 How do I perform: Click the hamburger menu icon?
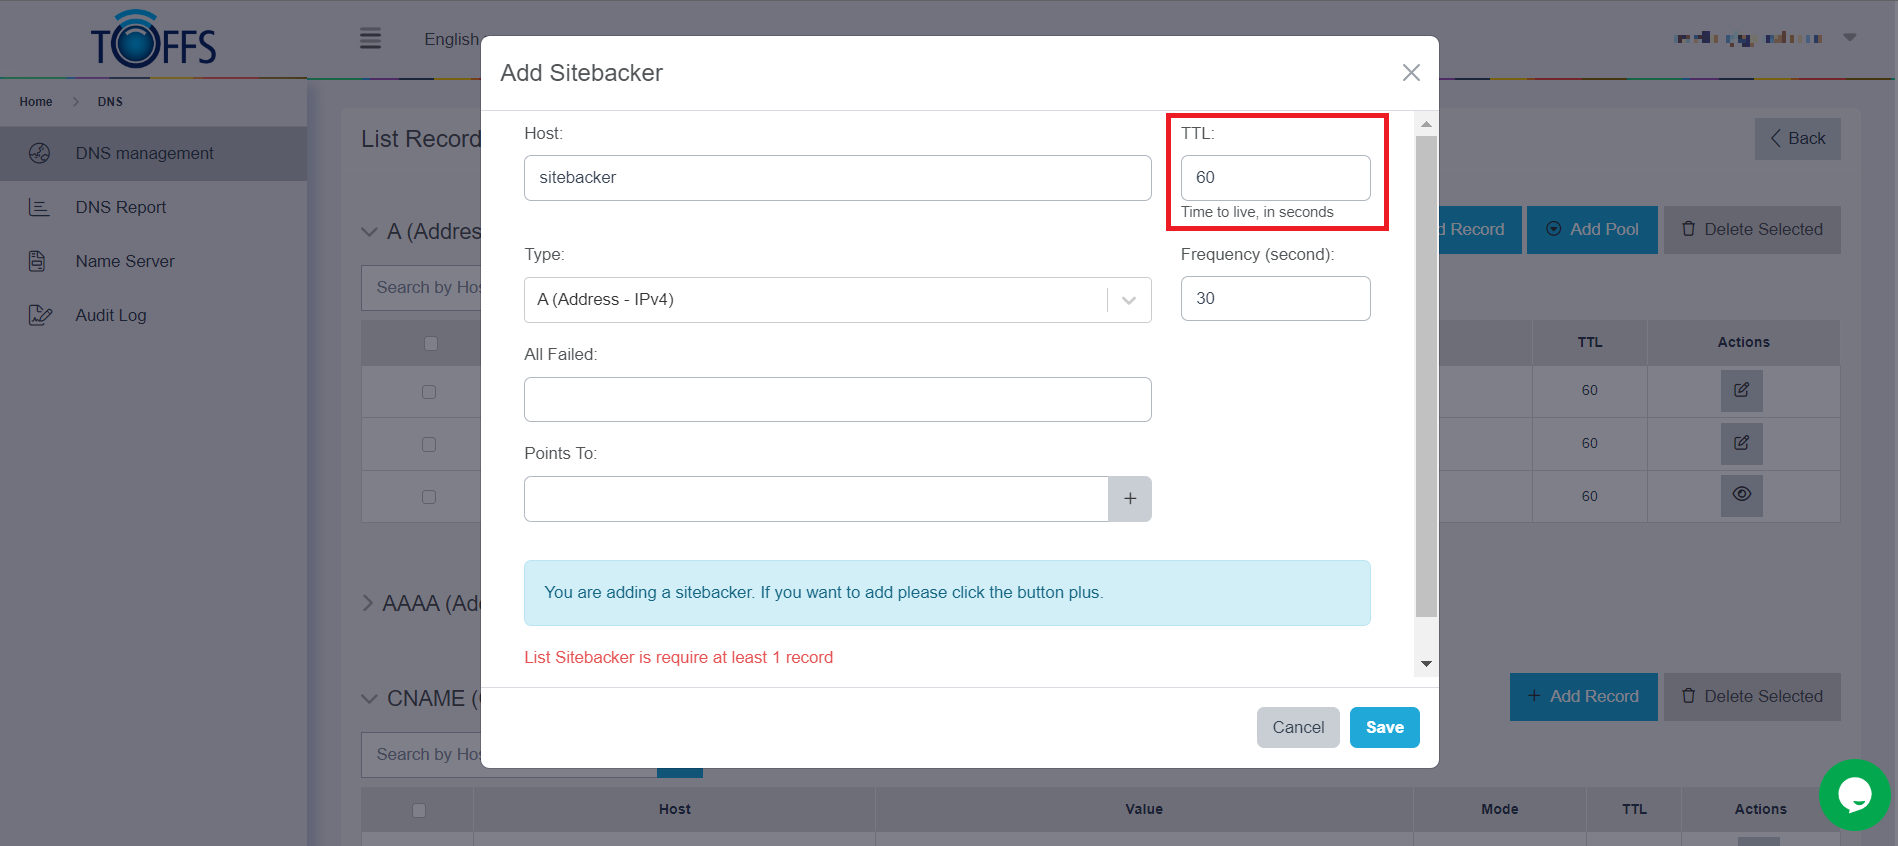[x=370, y=39]
